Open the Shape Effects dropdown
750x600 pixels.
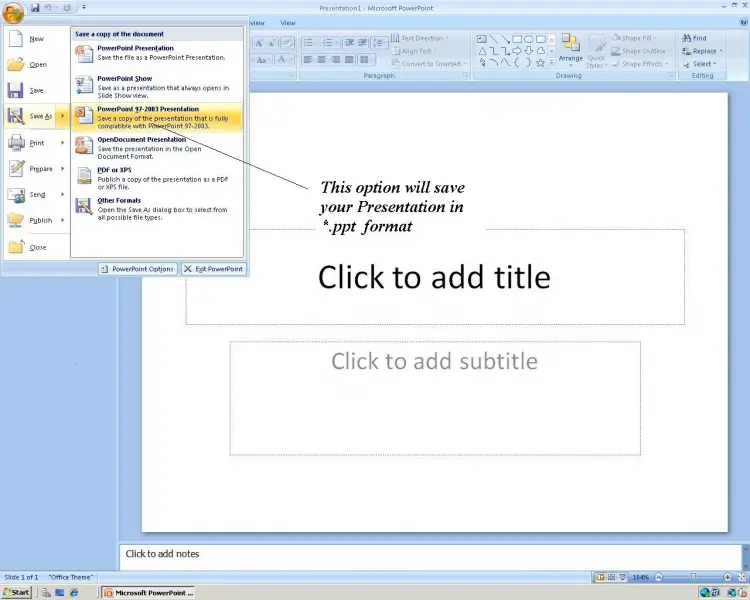[x=640, y=64]
